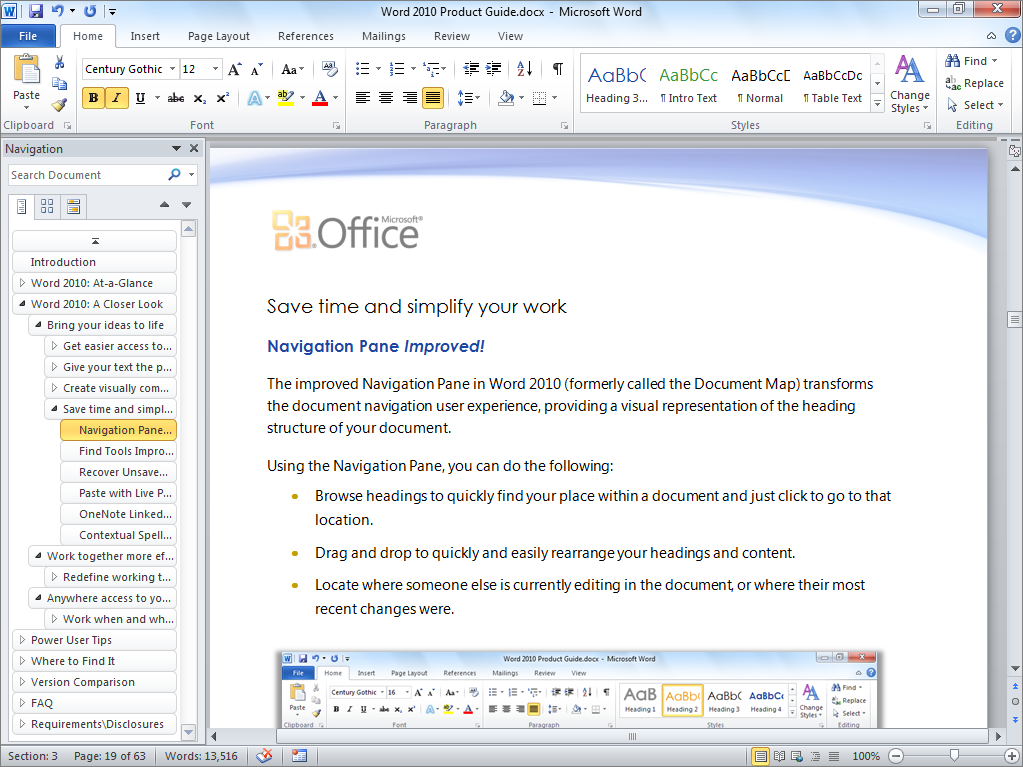
Task: Click the Text Effects icon
Action: (254, 98)
